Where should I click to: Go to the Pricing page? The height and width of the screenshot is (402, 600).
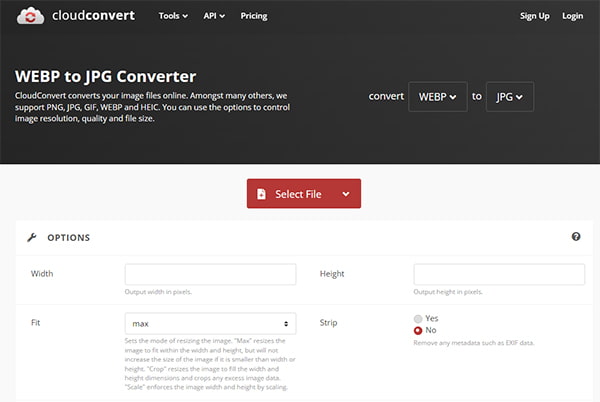pos(254,16)
